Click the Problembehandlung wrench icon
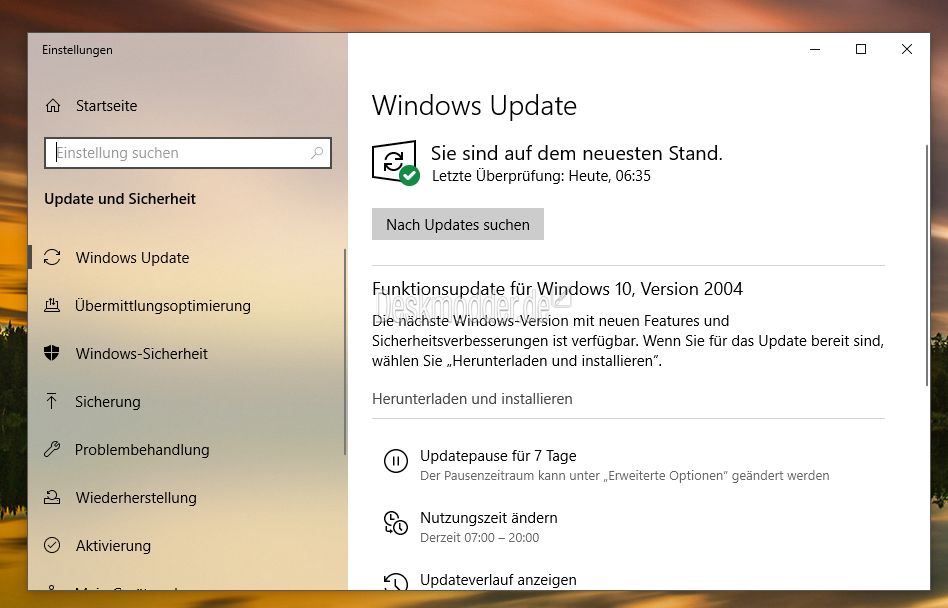 click(x=52, y=449)
